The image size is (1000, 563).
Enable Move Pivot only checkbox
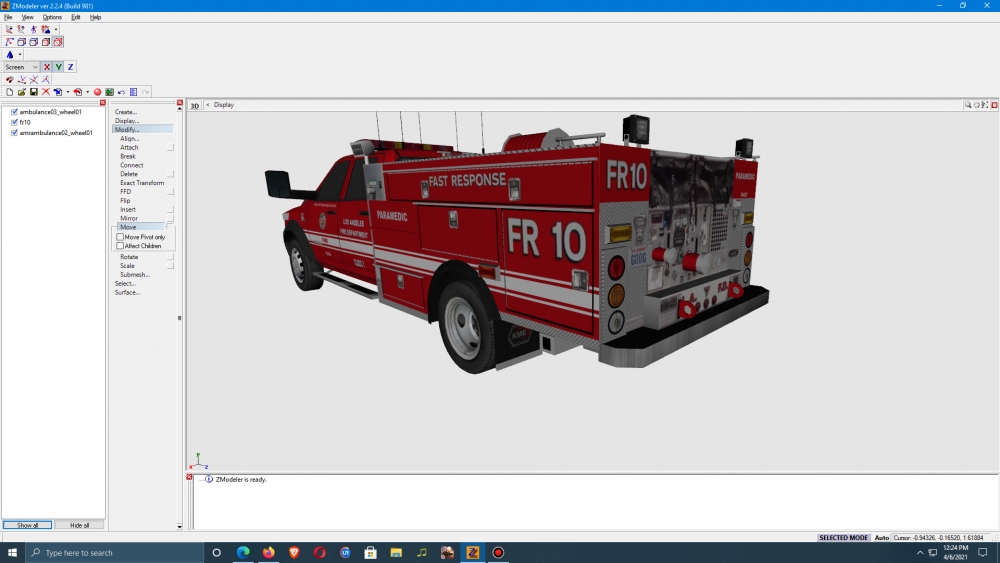click(x=120, y=237)
